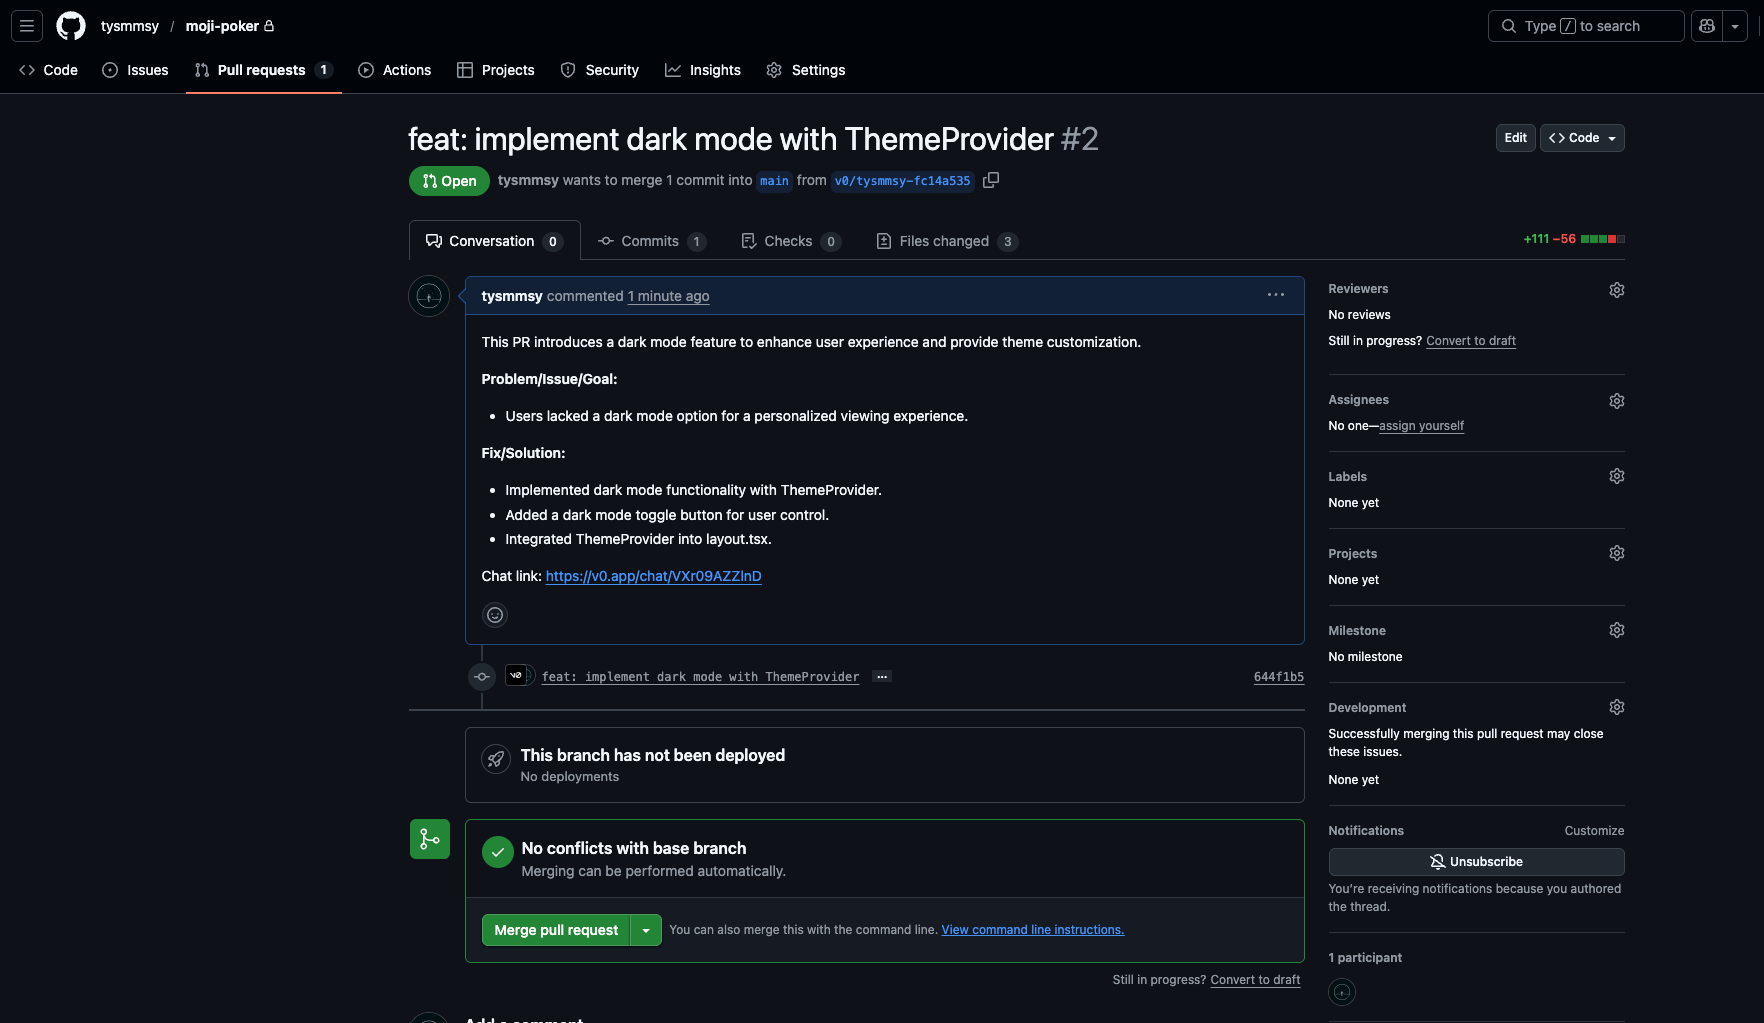Switch to the Issues tab
This screenshot has width=1764, height=1023.
click(135, 70)
